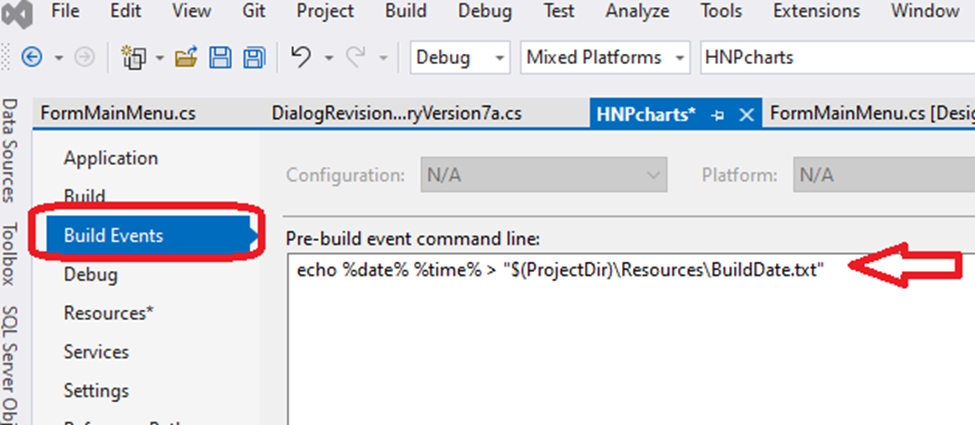Open the Resources* settings page
Viewport: 975px width, 425px height.
click(108, 313)
